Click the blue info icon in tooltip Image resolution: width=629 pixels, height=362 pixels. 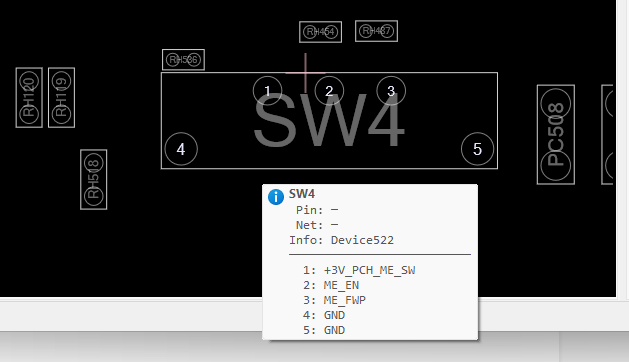pos(276,197)
